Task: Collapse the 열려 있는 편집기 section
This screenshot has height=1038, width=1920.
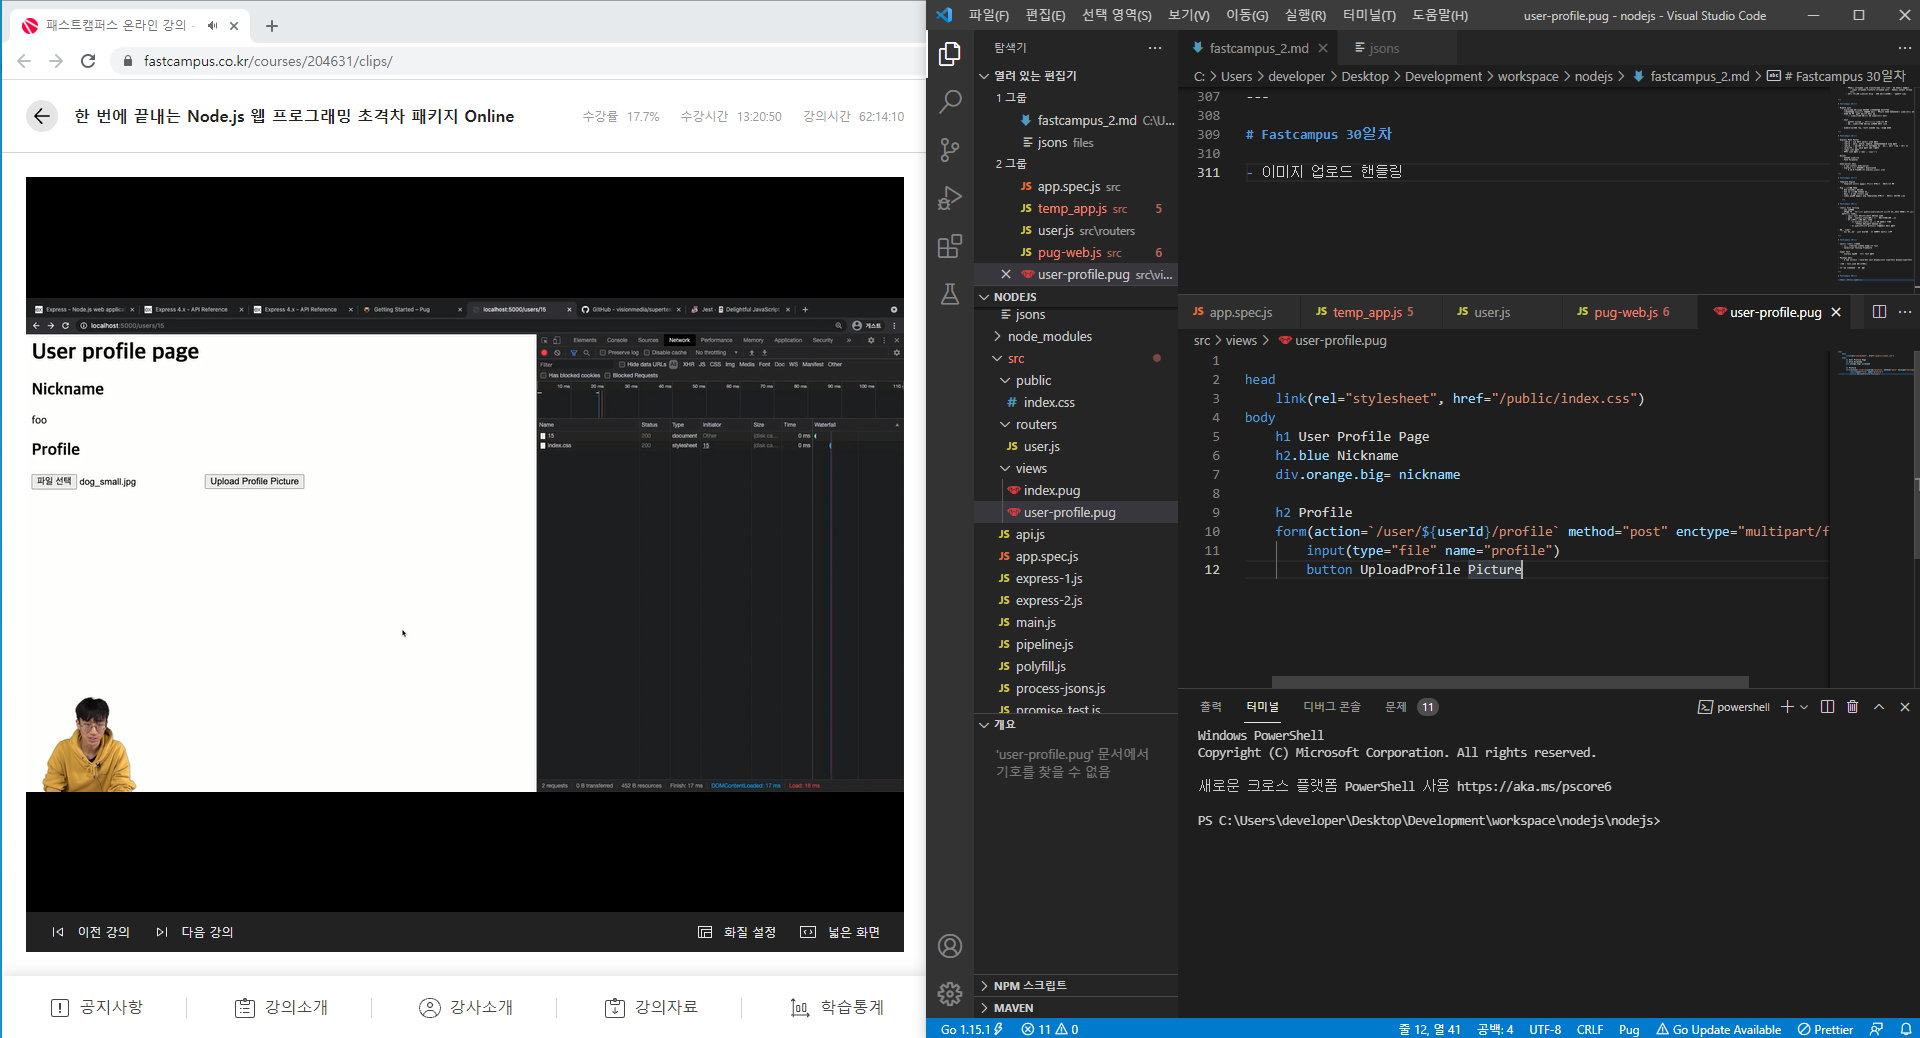Action: coord(1035,76)
